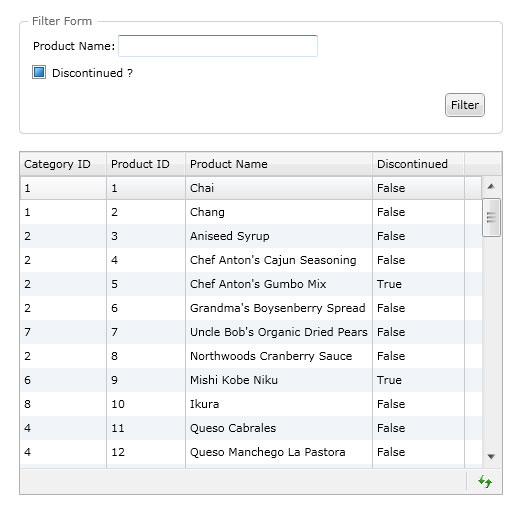The width and height of the screenshot is (524, 519).
Task: Click the scrollbar up arrow
Action: point(491,187)
